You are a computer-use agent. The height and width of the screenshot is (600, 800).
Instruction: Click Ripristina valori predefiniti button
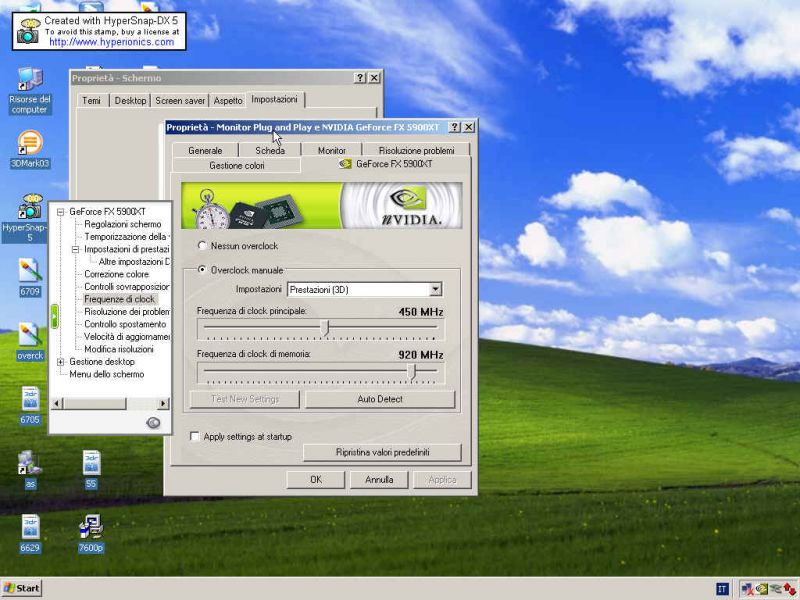pyautogui.click(x=383, y=452)
